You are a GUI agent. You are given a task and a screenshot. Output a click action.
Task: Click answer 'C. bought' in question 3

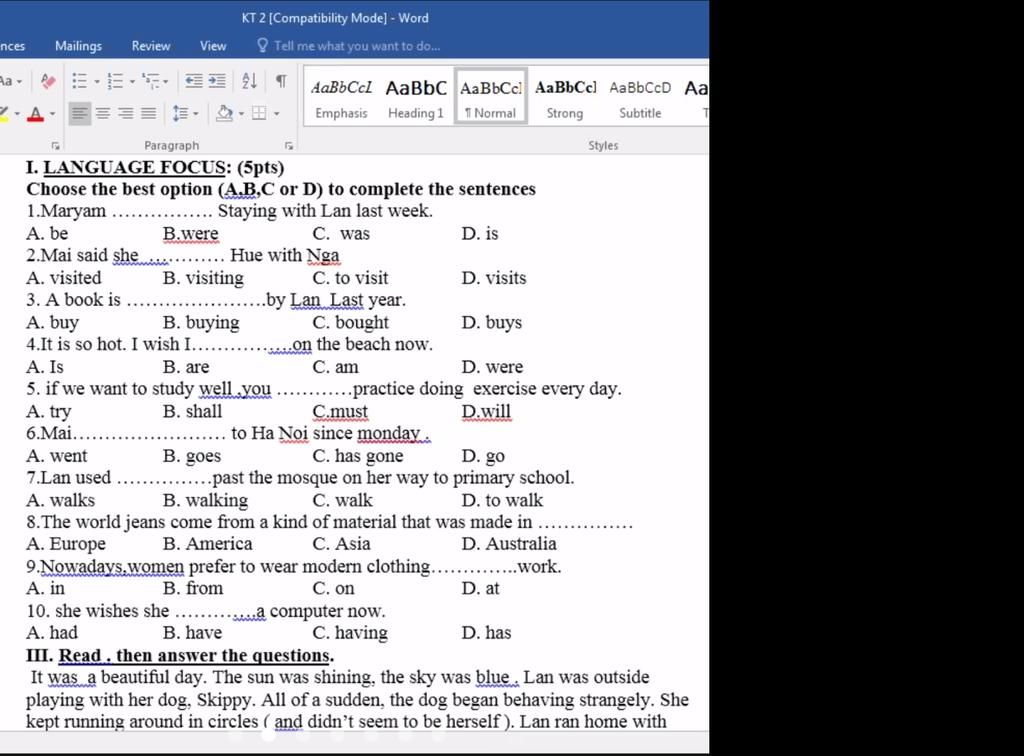tap(351, 323)
